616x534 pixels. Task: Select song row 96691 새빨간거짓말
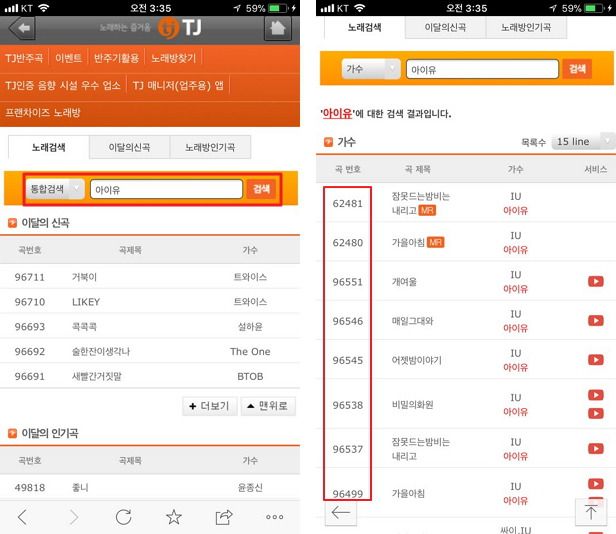click(x=150, y=376)
